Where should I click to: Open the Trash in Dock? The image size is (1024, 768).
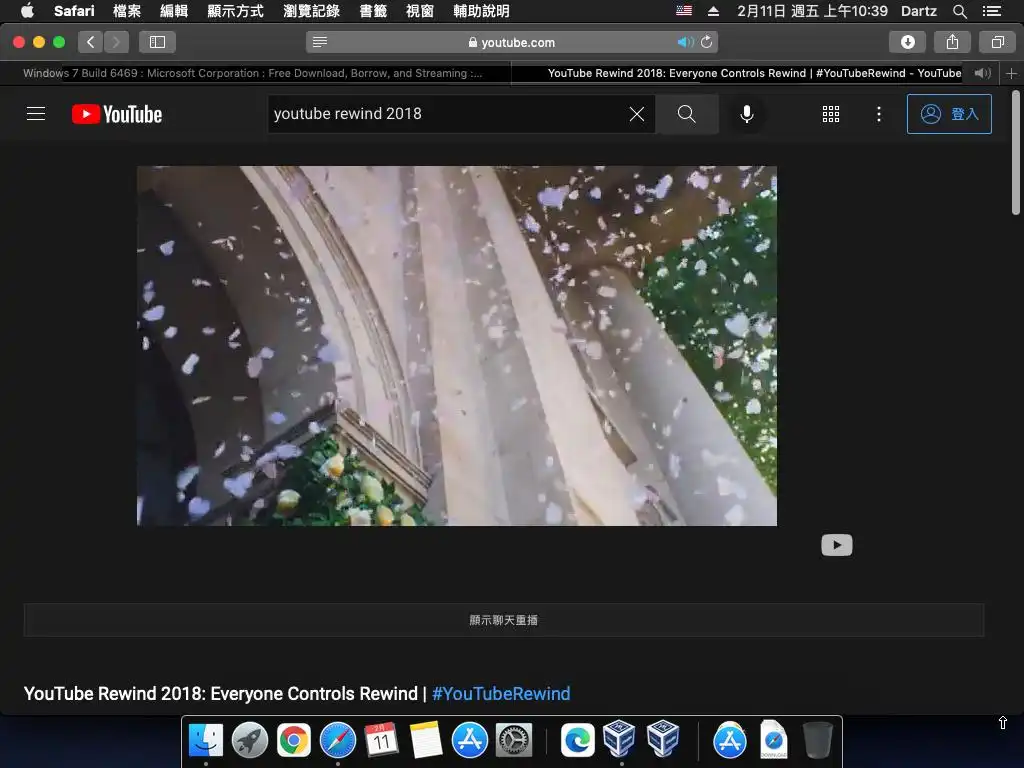click(x=817, y=740)
